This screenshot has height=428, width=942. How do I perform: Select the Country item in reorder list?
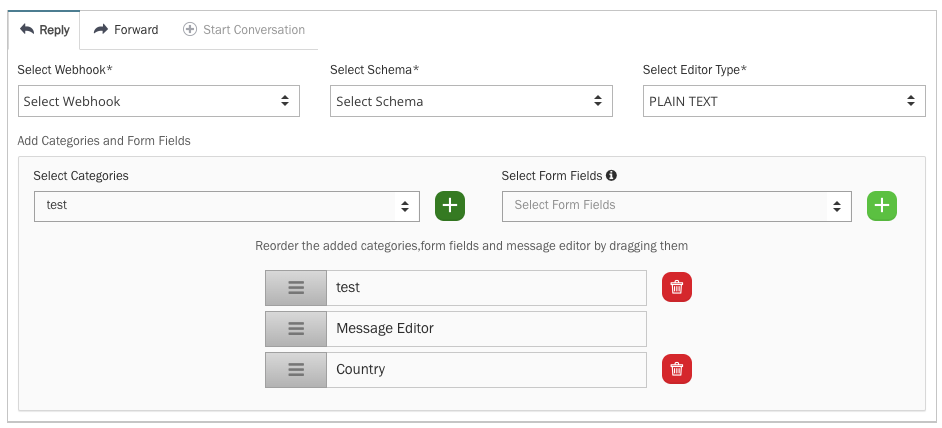486,369
